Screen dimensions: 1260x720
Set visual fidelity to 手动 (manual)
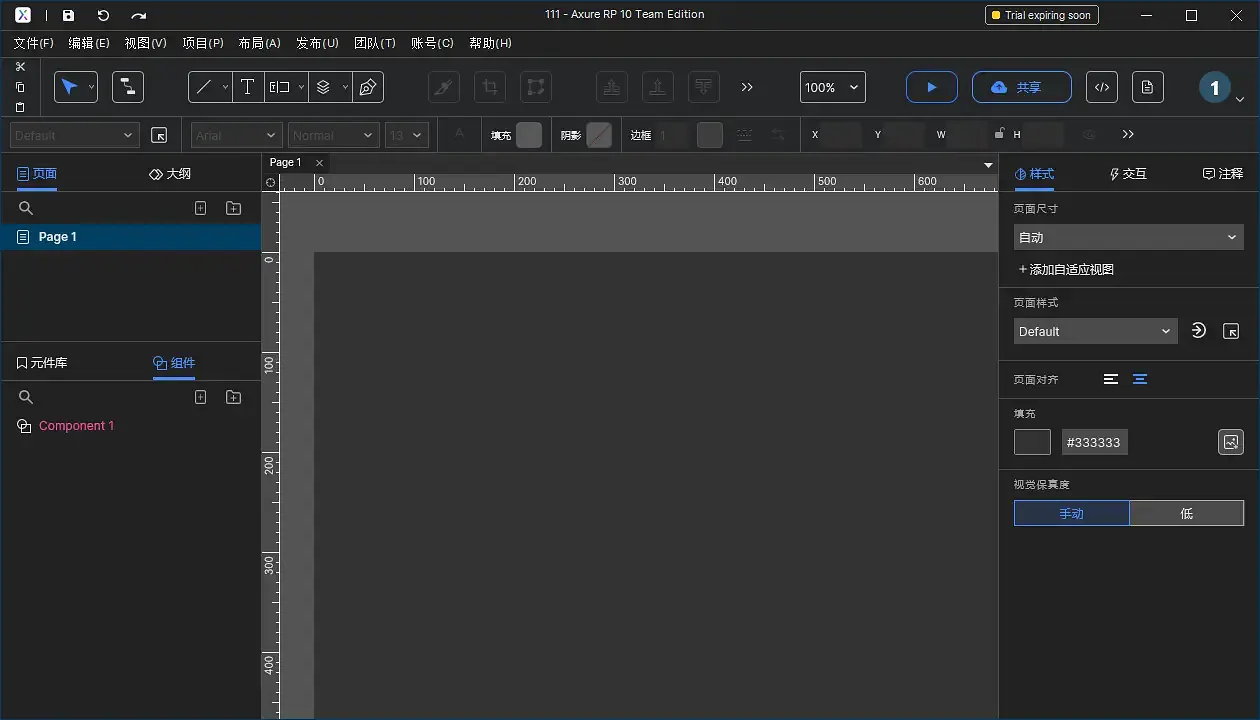tap(1071, 513)
